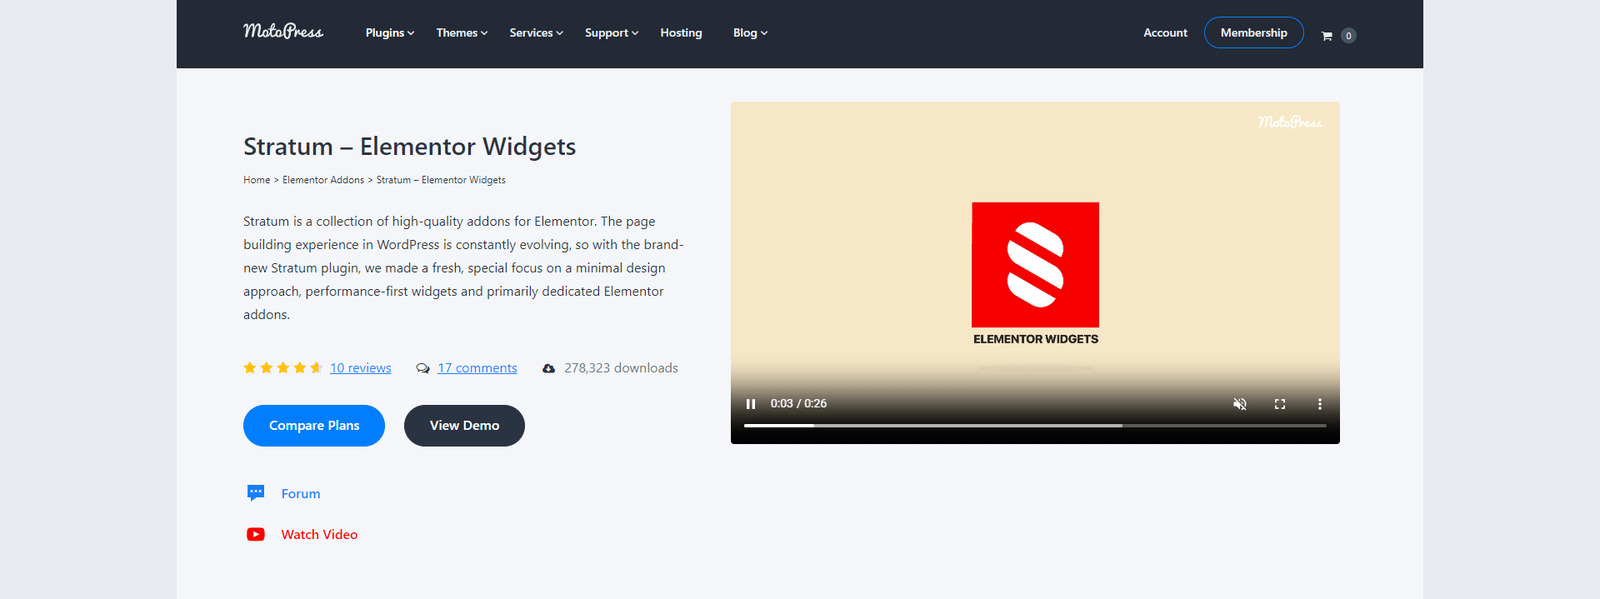Click the Stratum video thumbnail logo
Screen dimensions: 1600x599
1036,265
